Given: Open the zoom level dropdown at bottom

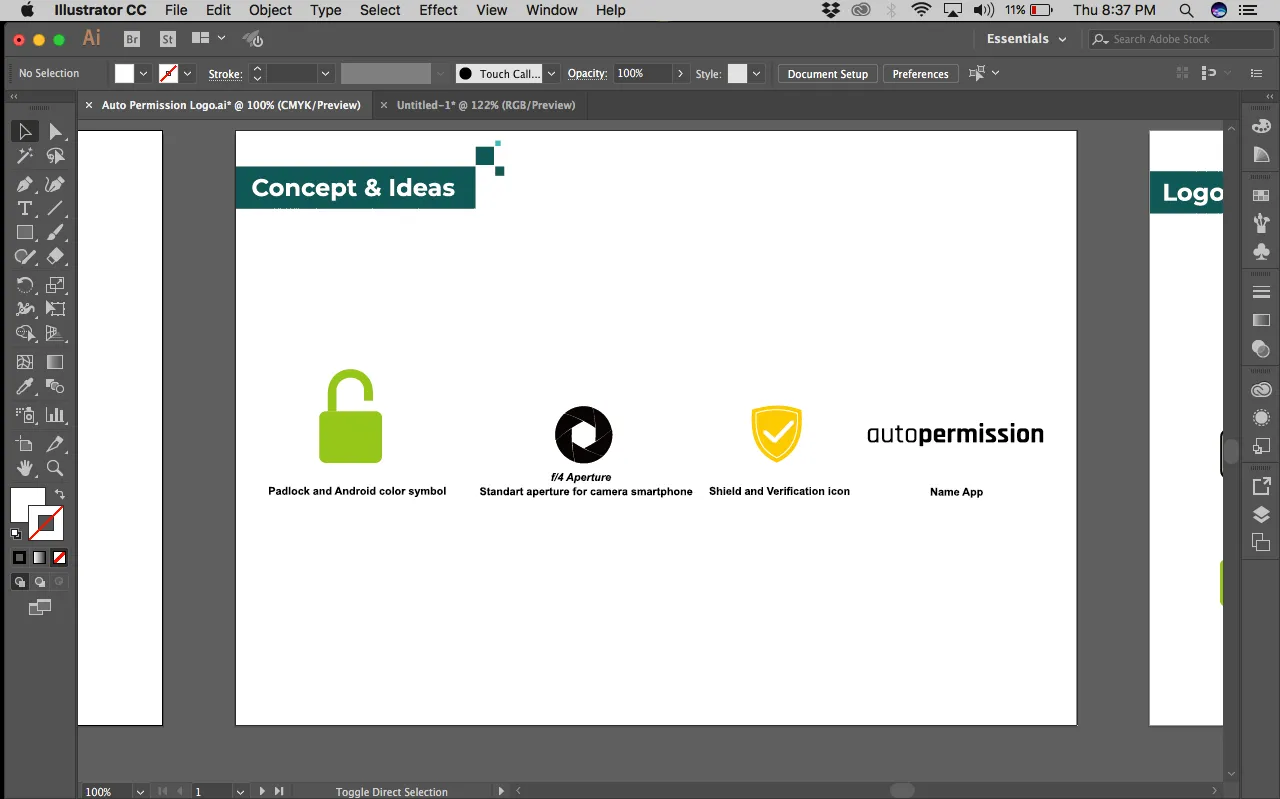Looking at the screenshot, I should click(138, 791).
